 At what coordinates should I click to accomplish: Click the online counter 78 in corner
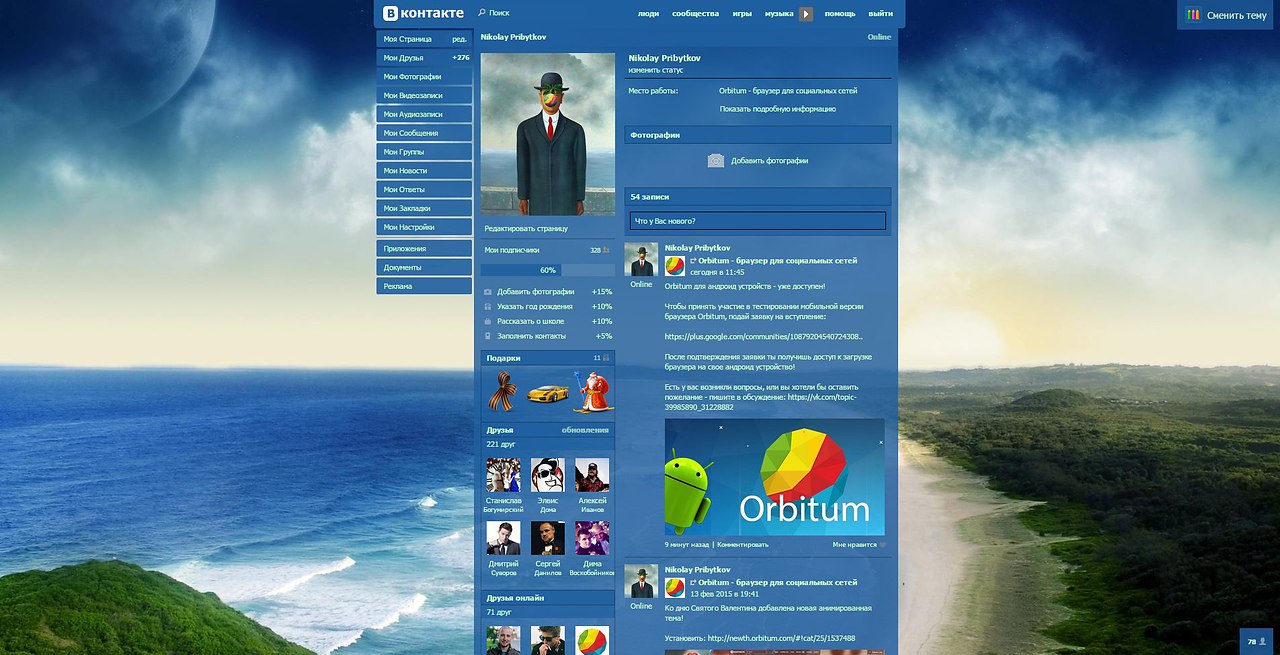[x=1256, y=641]
